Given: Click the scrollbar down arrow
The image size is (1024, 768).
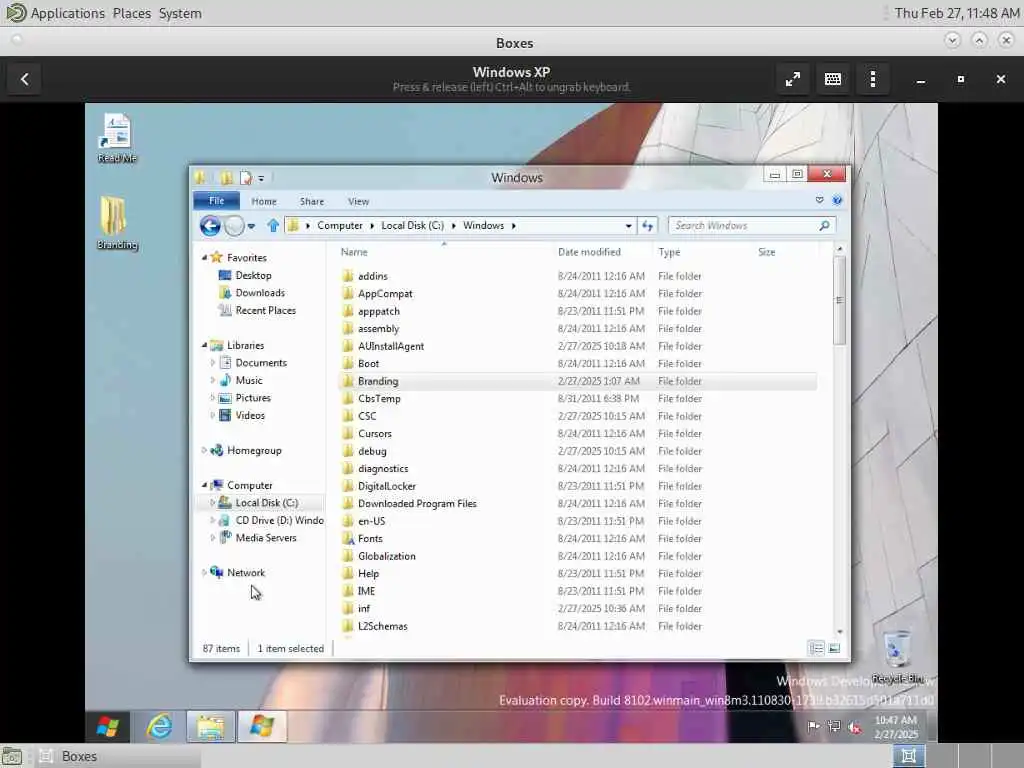Looking at the screenshot, I should pos(839,632).
